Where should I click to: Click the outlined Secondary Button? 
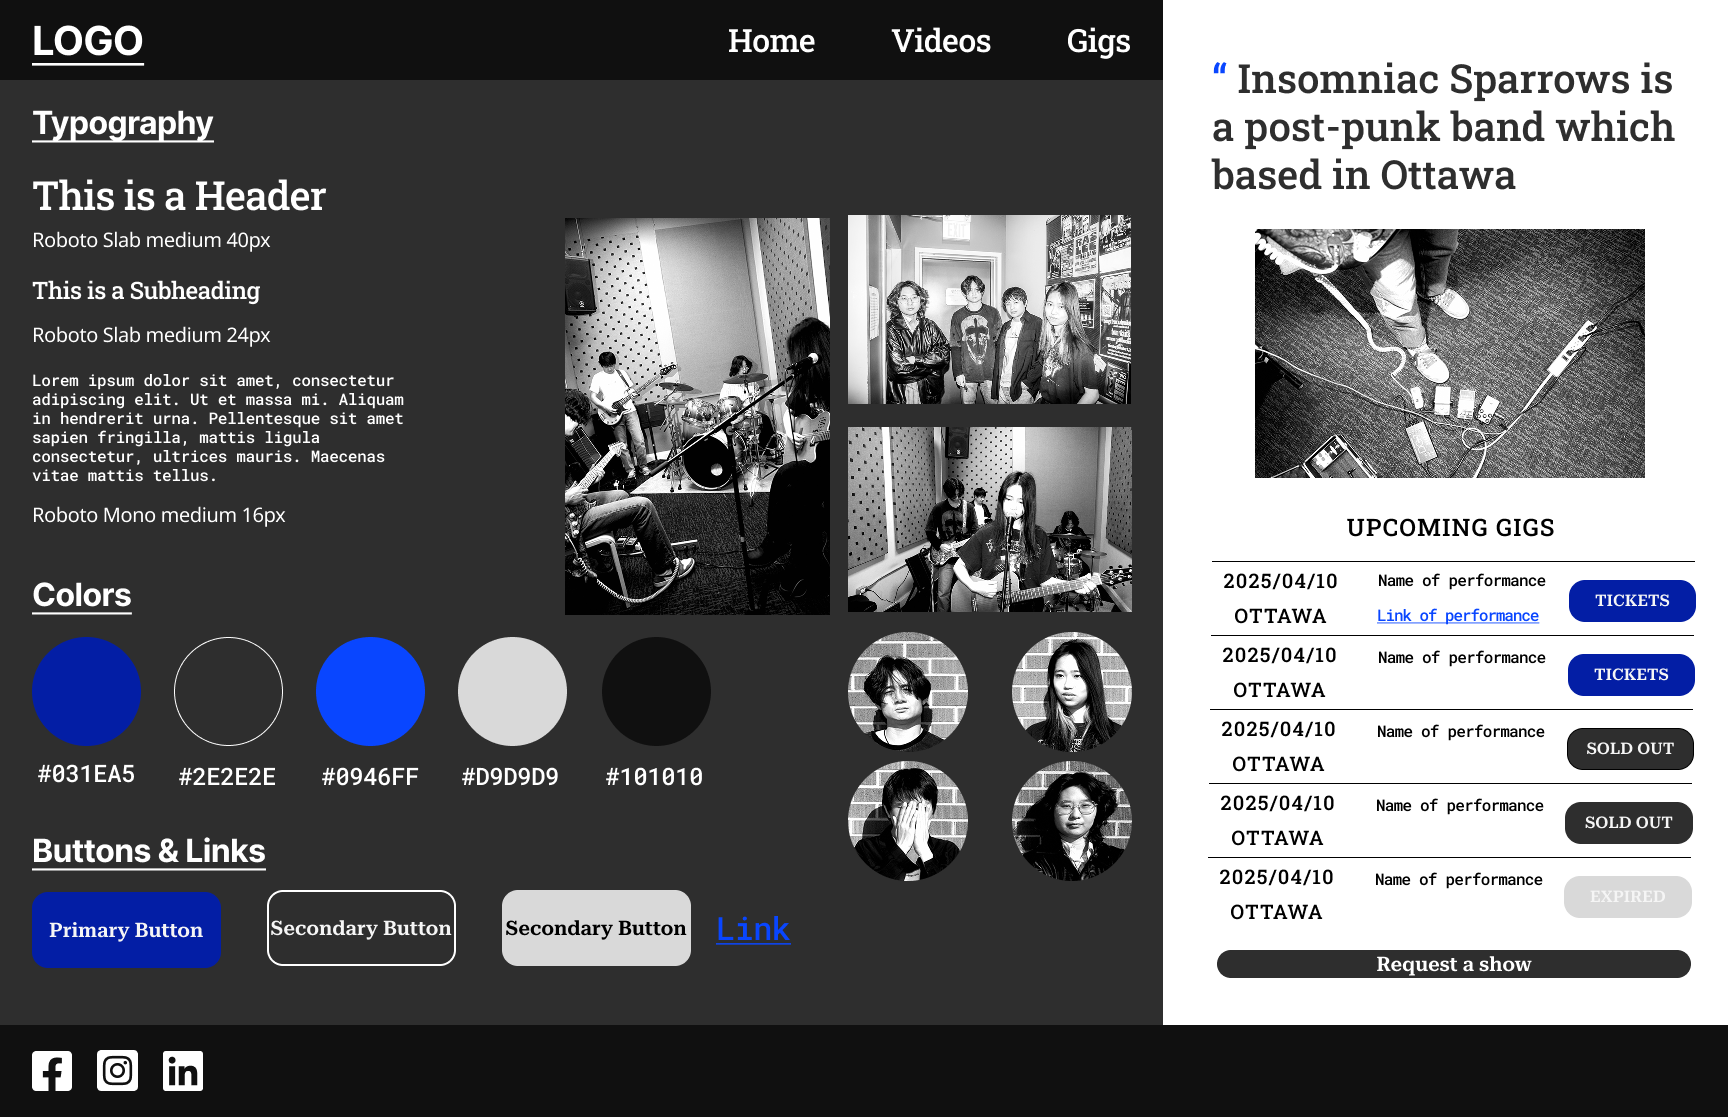tap(361, 928)
